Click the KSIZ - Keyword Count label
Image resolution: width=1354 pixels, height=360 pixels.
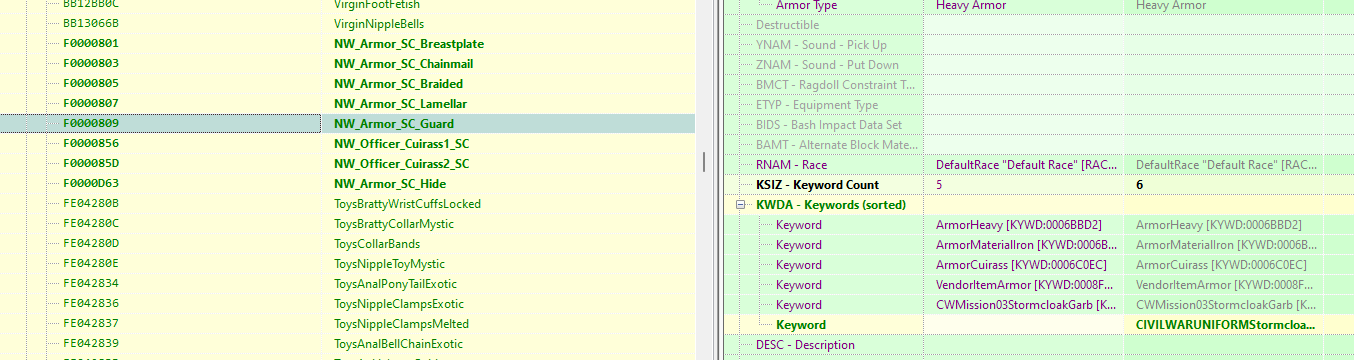point(817,184)
